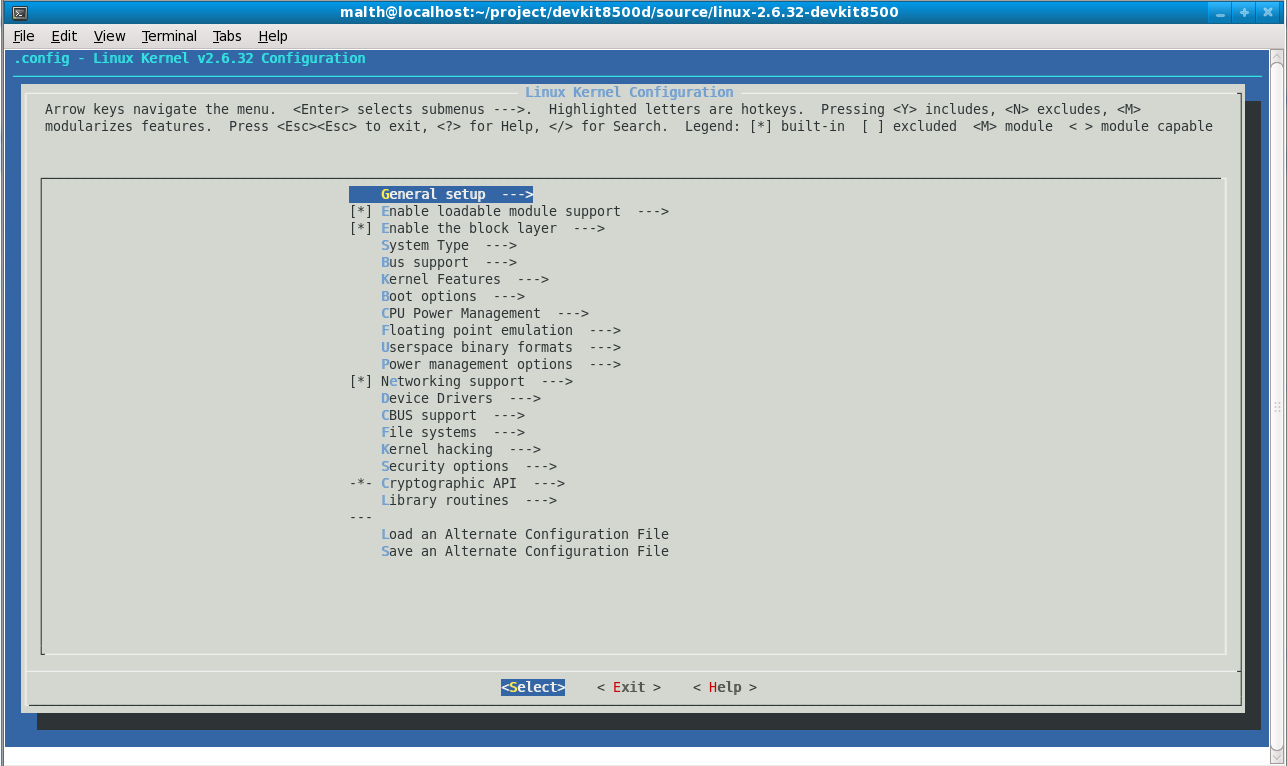The width and height of the screenshot is (1287, 766).
Task: Open Bus support submenu
Action: click(x=449, y=262)
